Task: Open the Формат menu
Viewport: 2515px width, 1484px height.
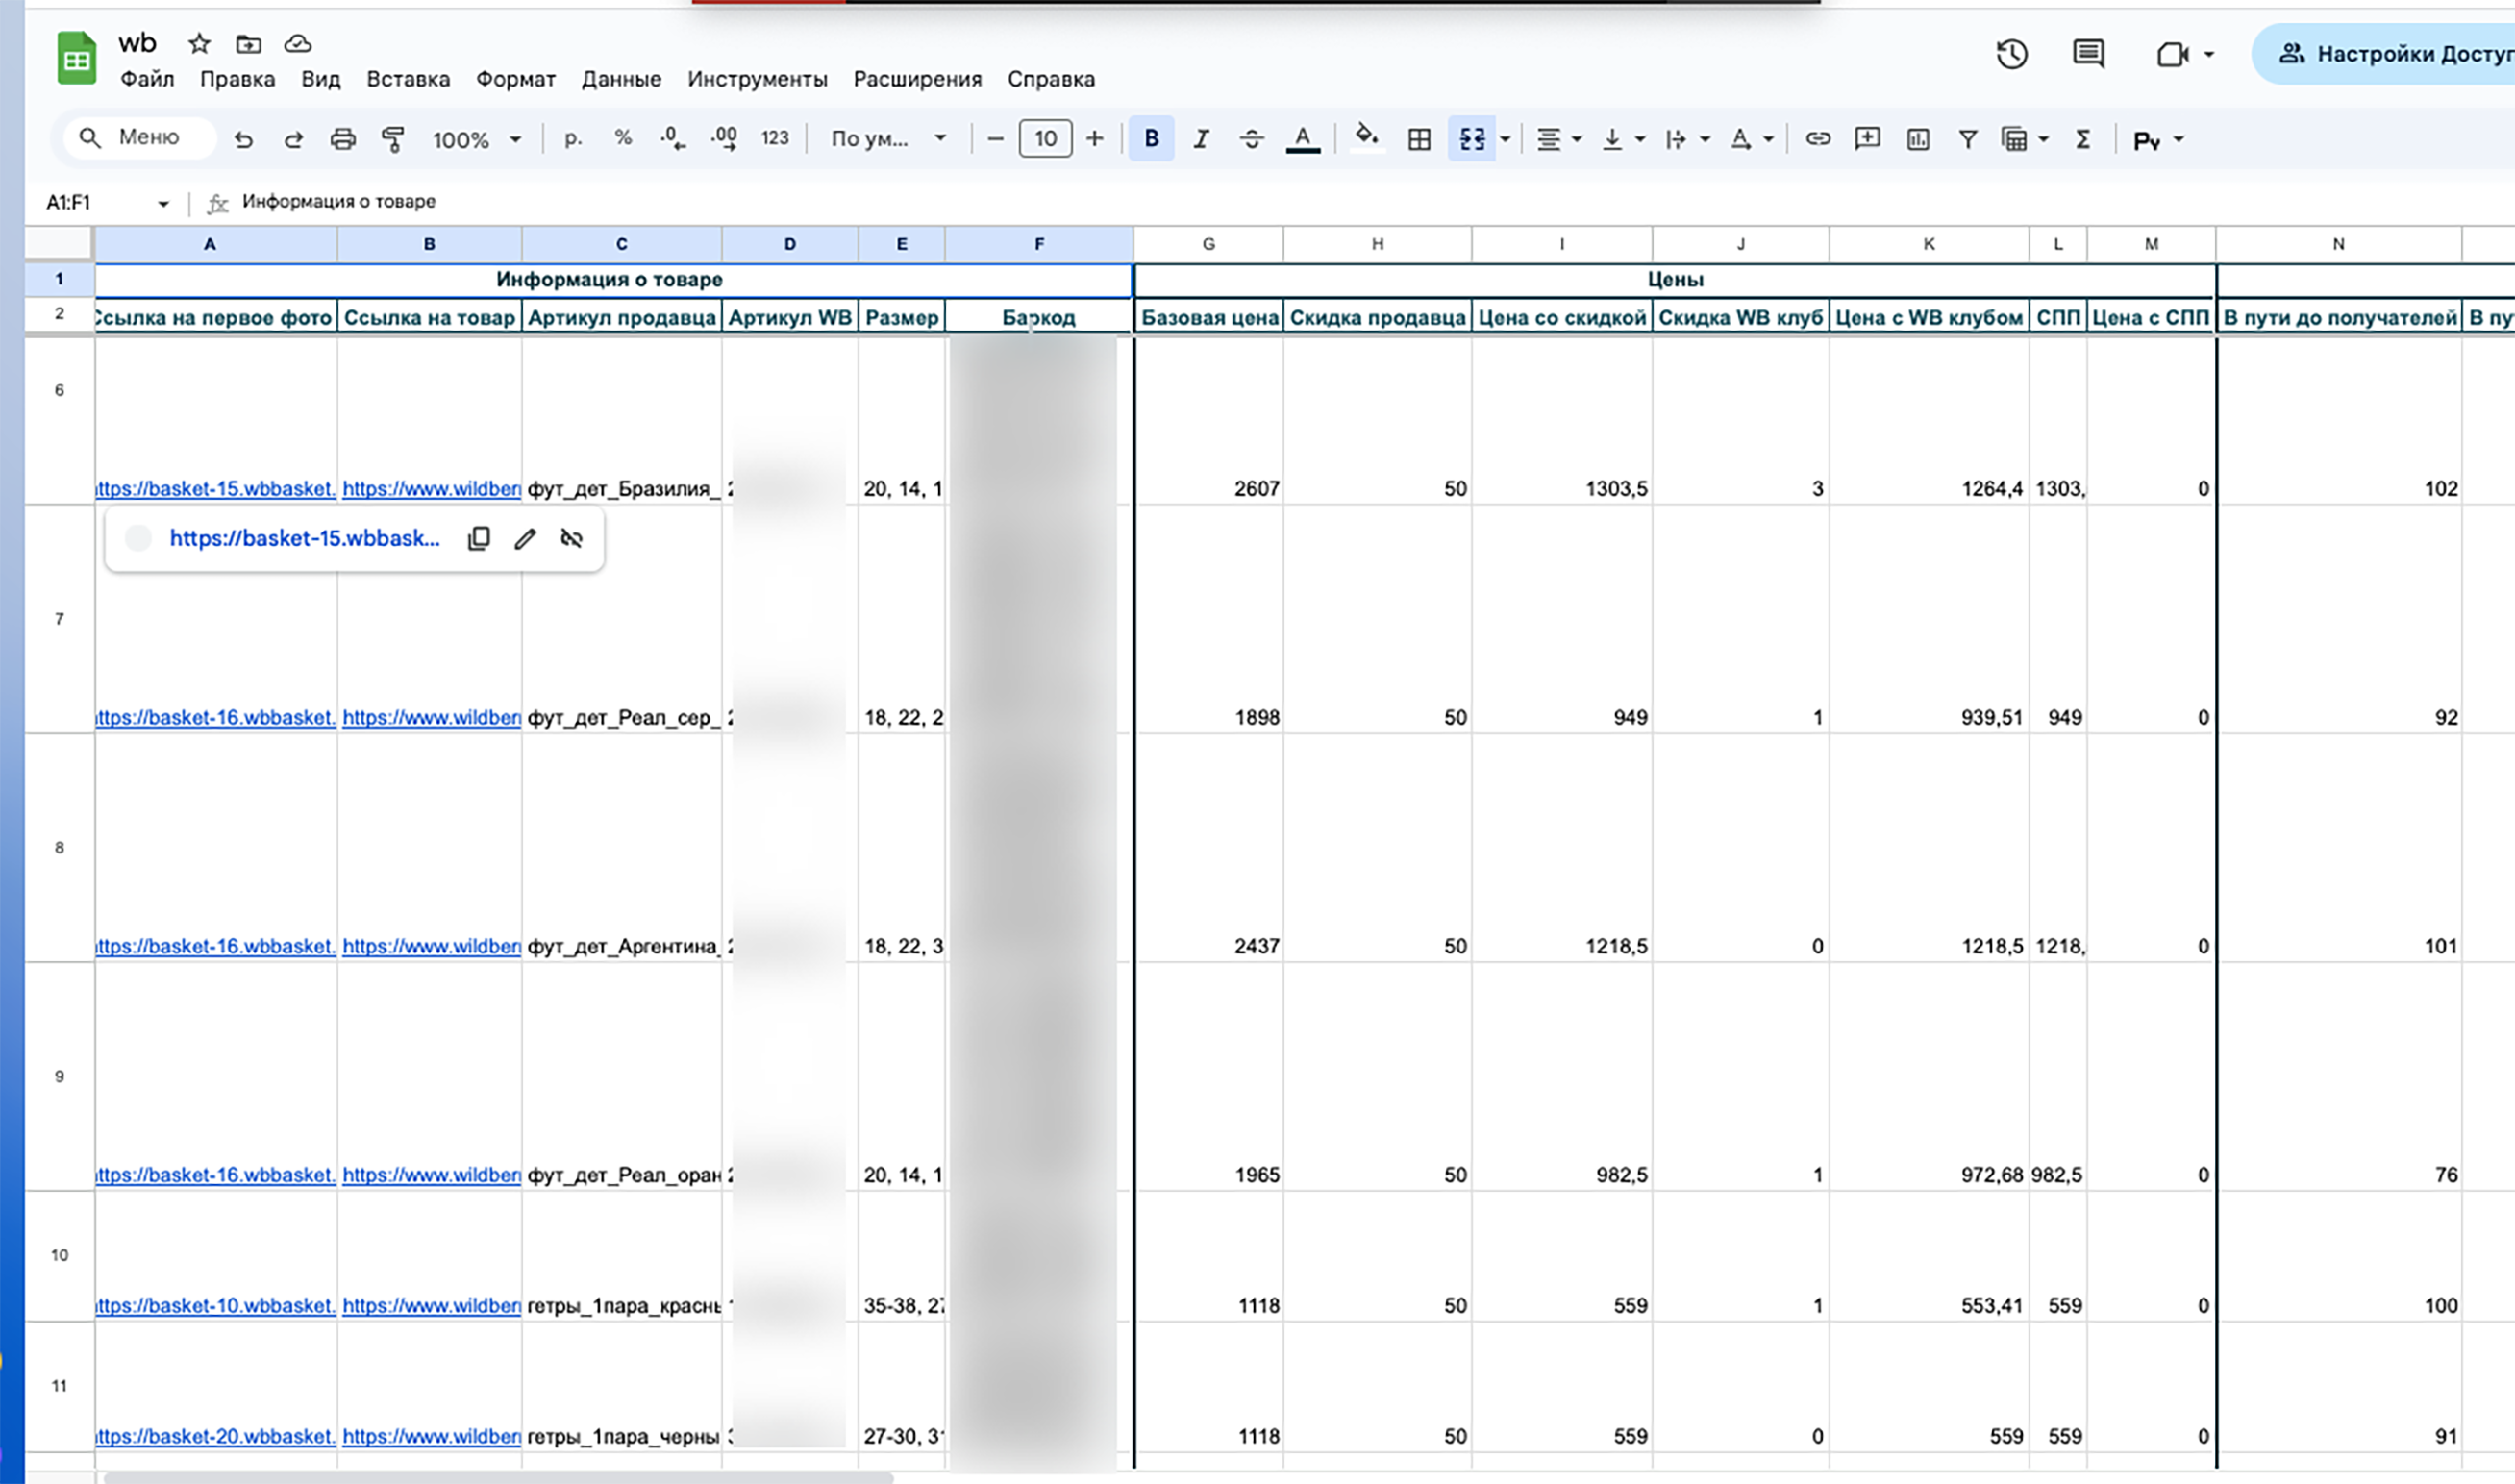Action: (x=515, y=79)
